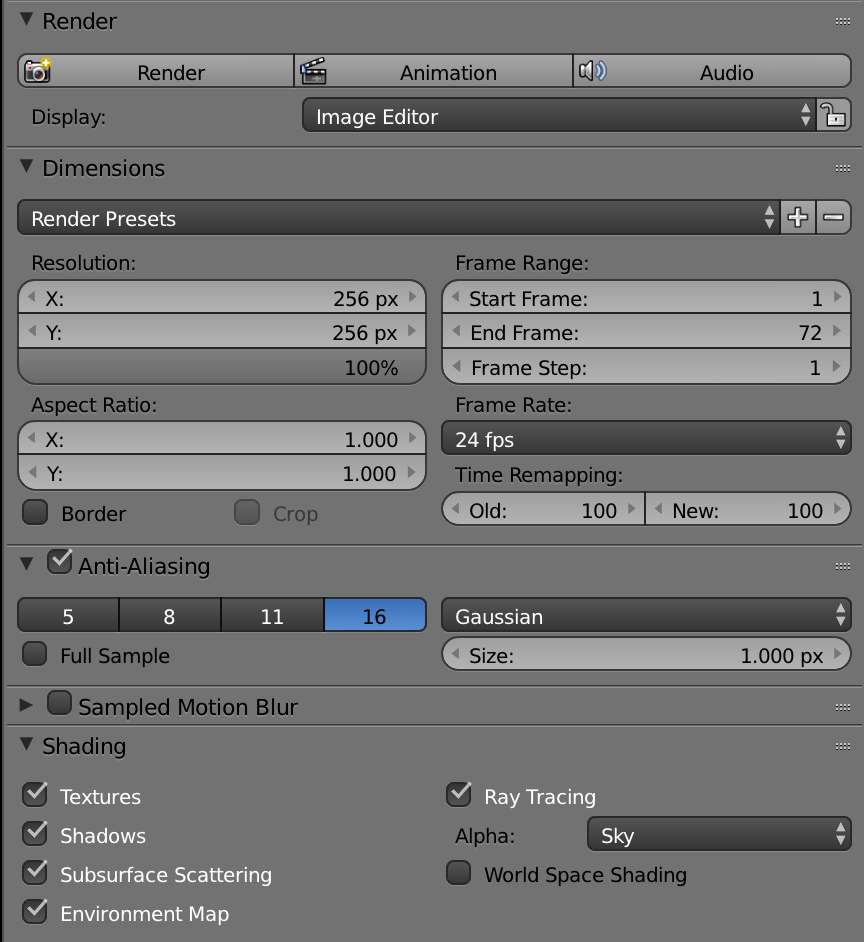Click the Render Presets selector
This screenshot has height=942, width=864.
[390, 216]
